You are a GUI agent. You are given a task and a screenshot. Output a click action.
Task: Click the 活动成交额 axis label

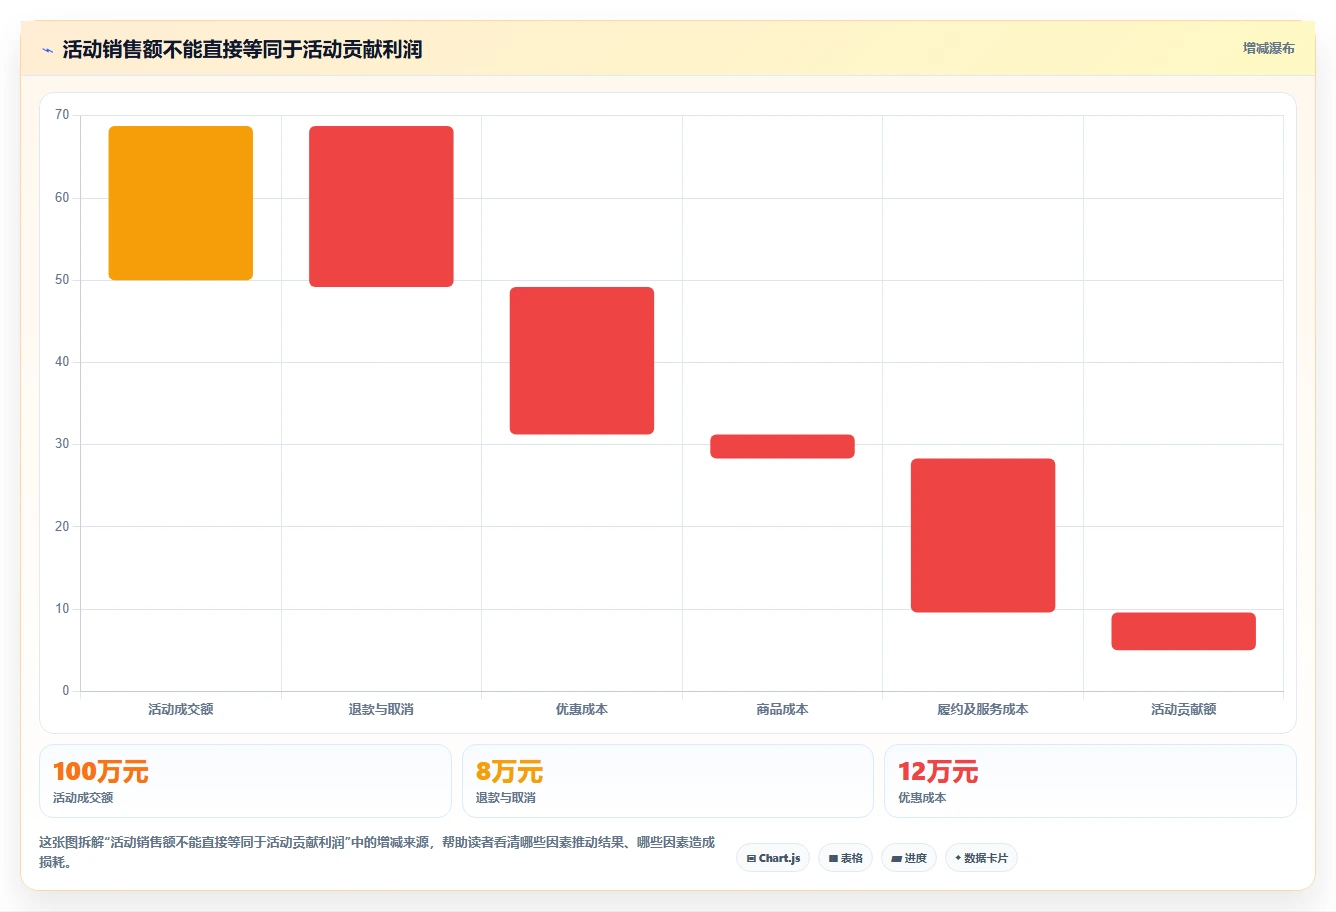(181, 709)
